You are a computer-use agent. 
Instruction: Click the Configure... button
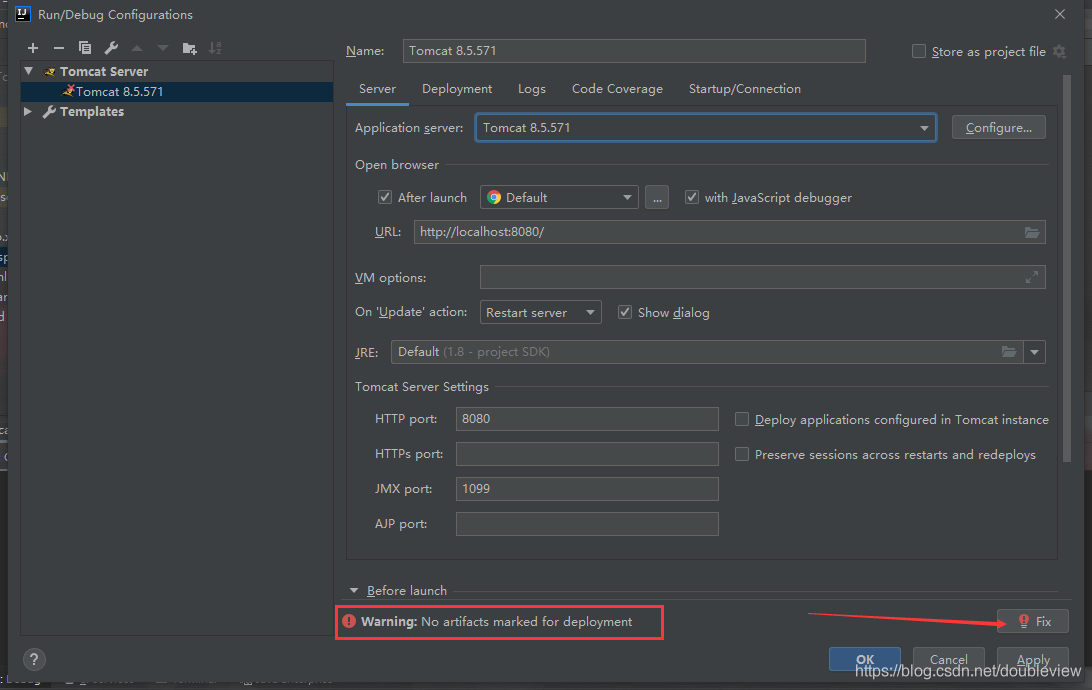[998, 128]
